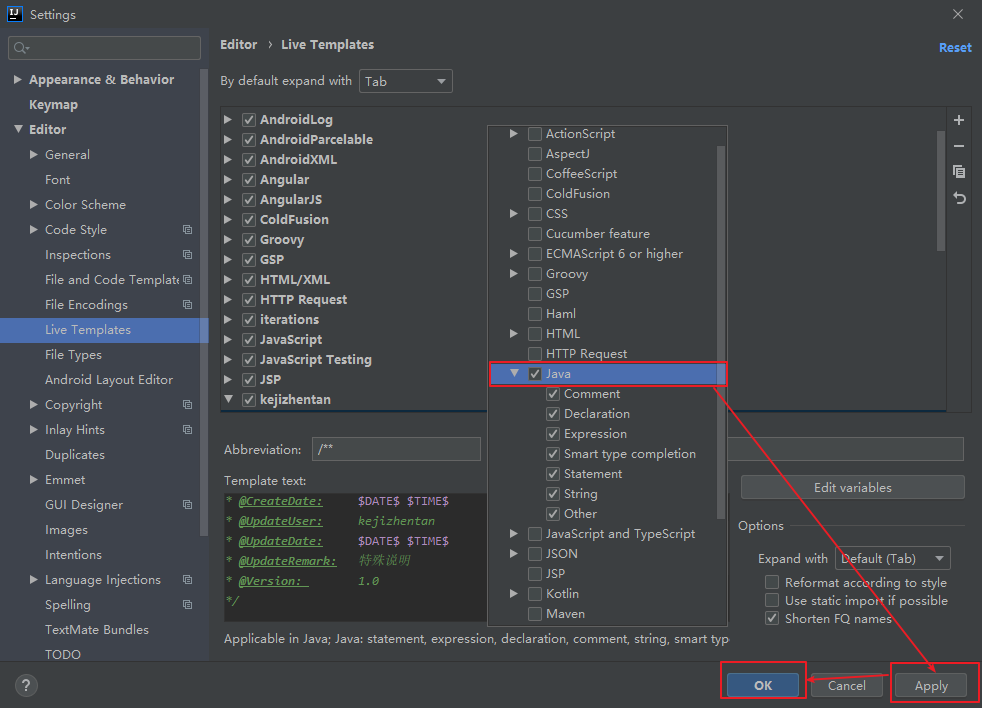
Task: Click project-level icon beside File Encodings
Action: point(187,305)
